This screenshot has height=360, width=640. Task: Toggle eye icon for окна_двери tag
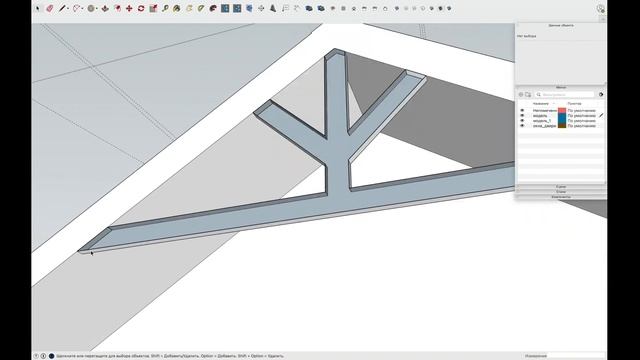point(522,126)
